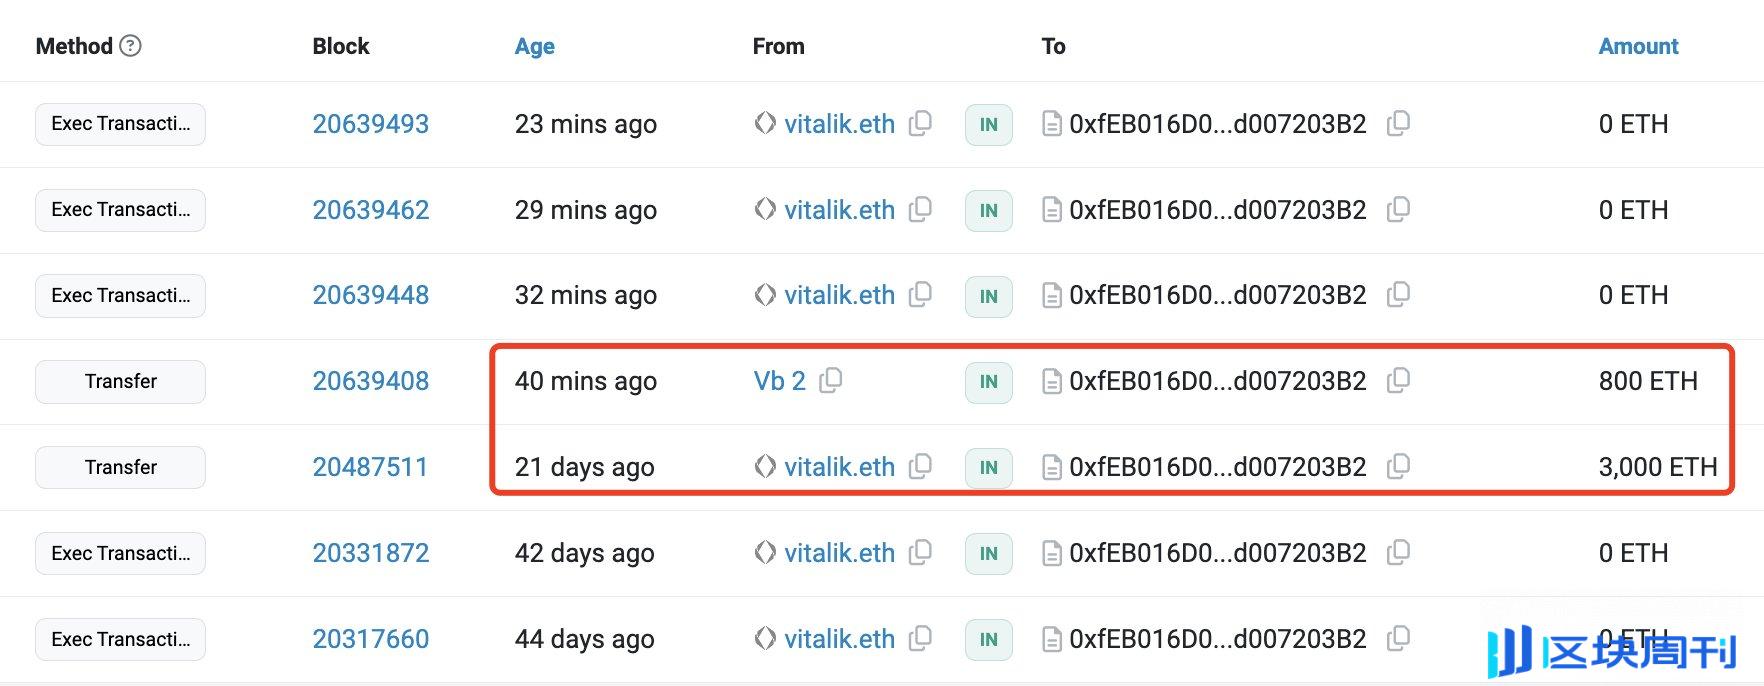1764x686 pixels.
Task: Toggle the IN badge in the 23 mins ago row
Action: (x=988, y=125)
